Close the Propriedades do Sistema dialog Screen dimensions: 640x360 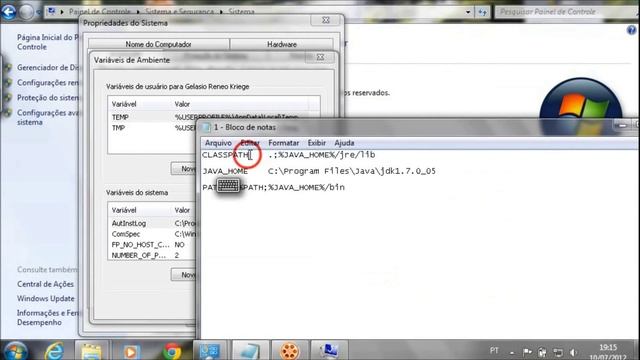[x=326, y=20]
